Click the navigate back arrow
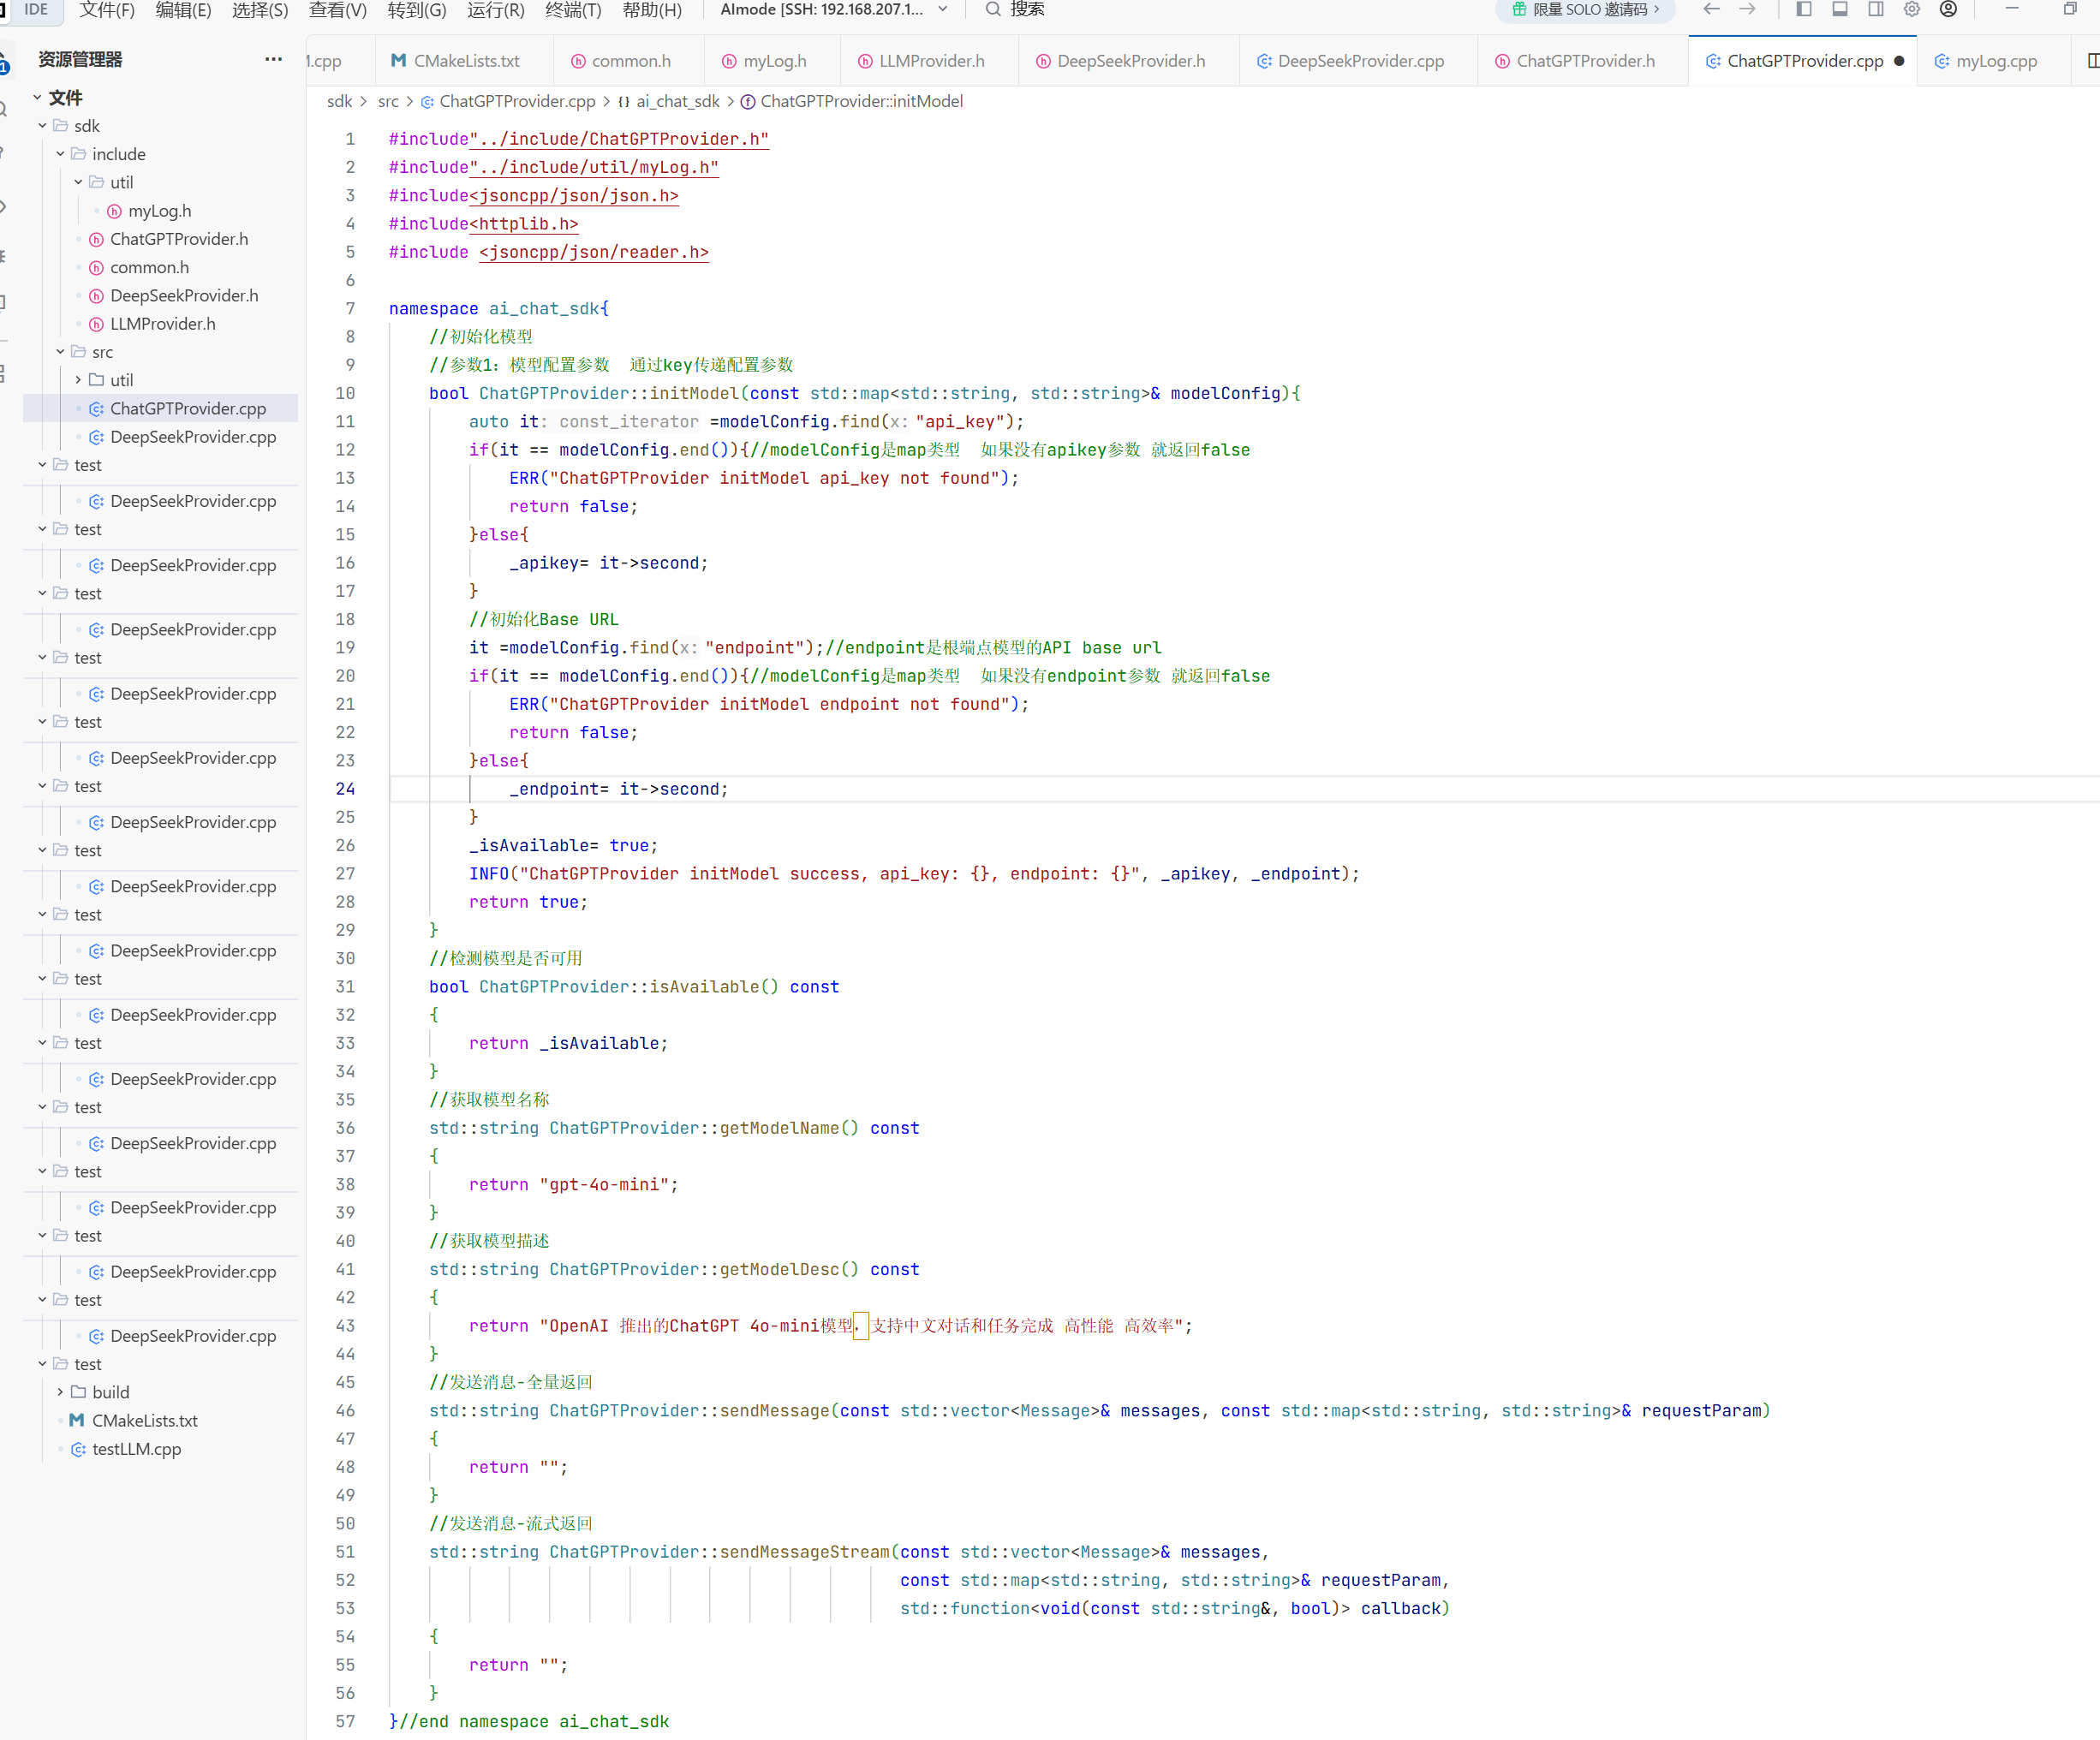2100x1740 pixels. (1711, 9)
